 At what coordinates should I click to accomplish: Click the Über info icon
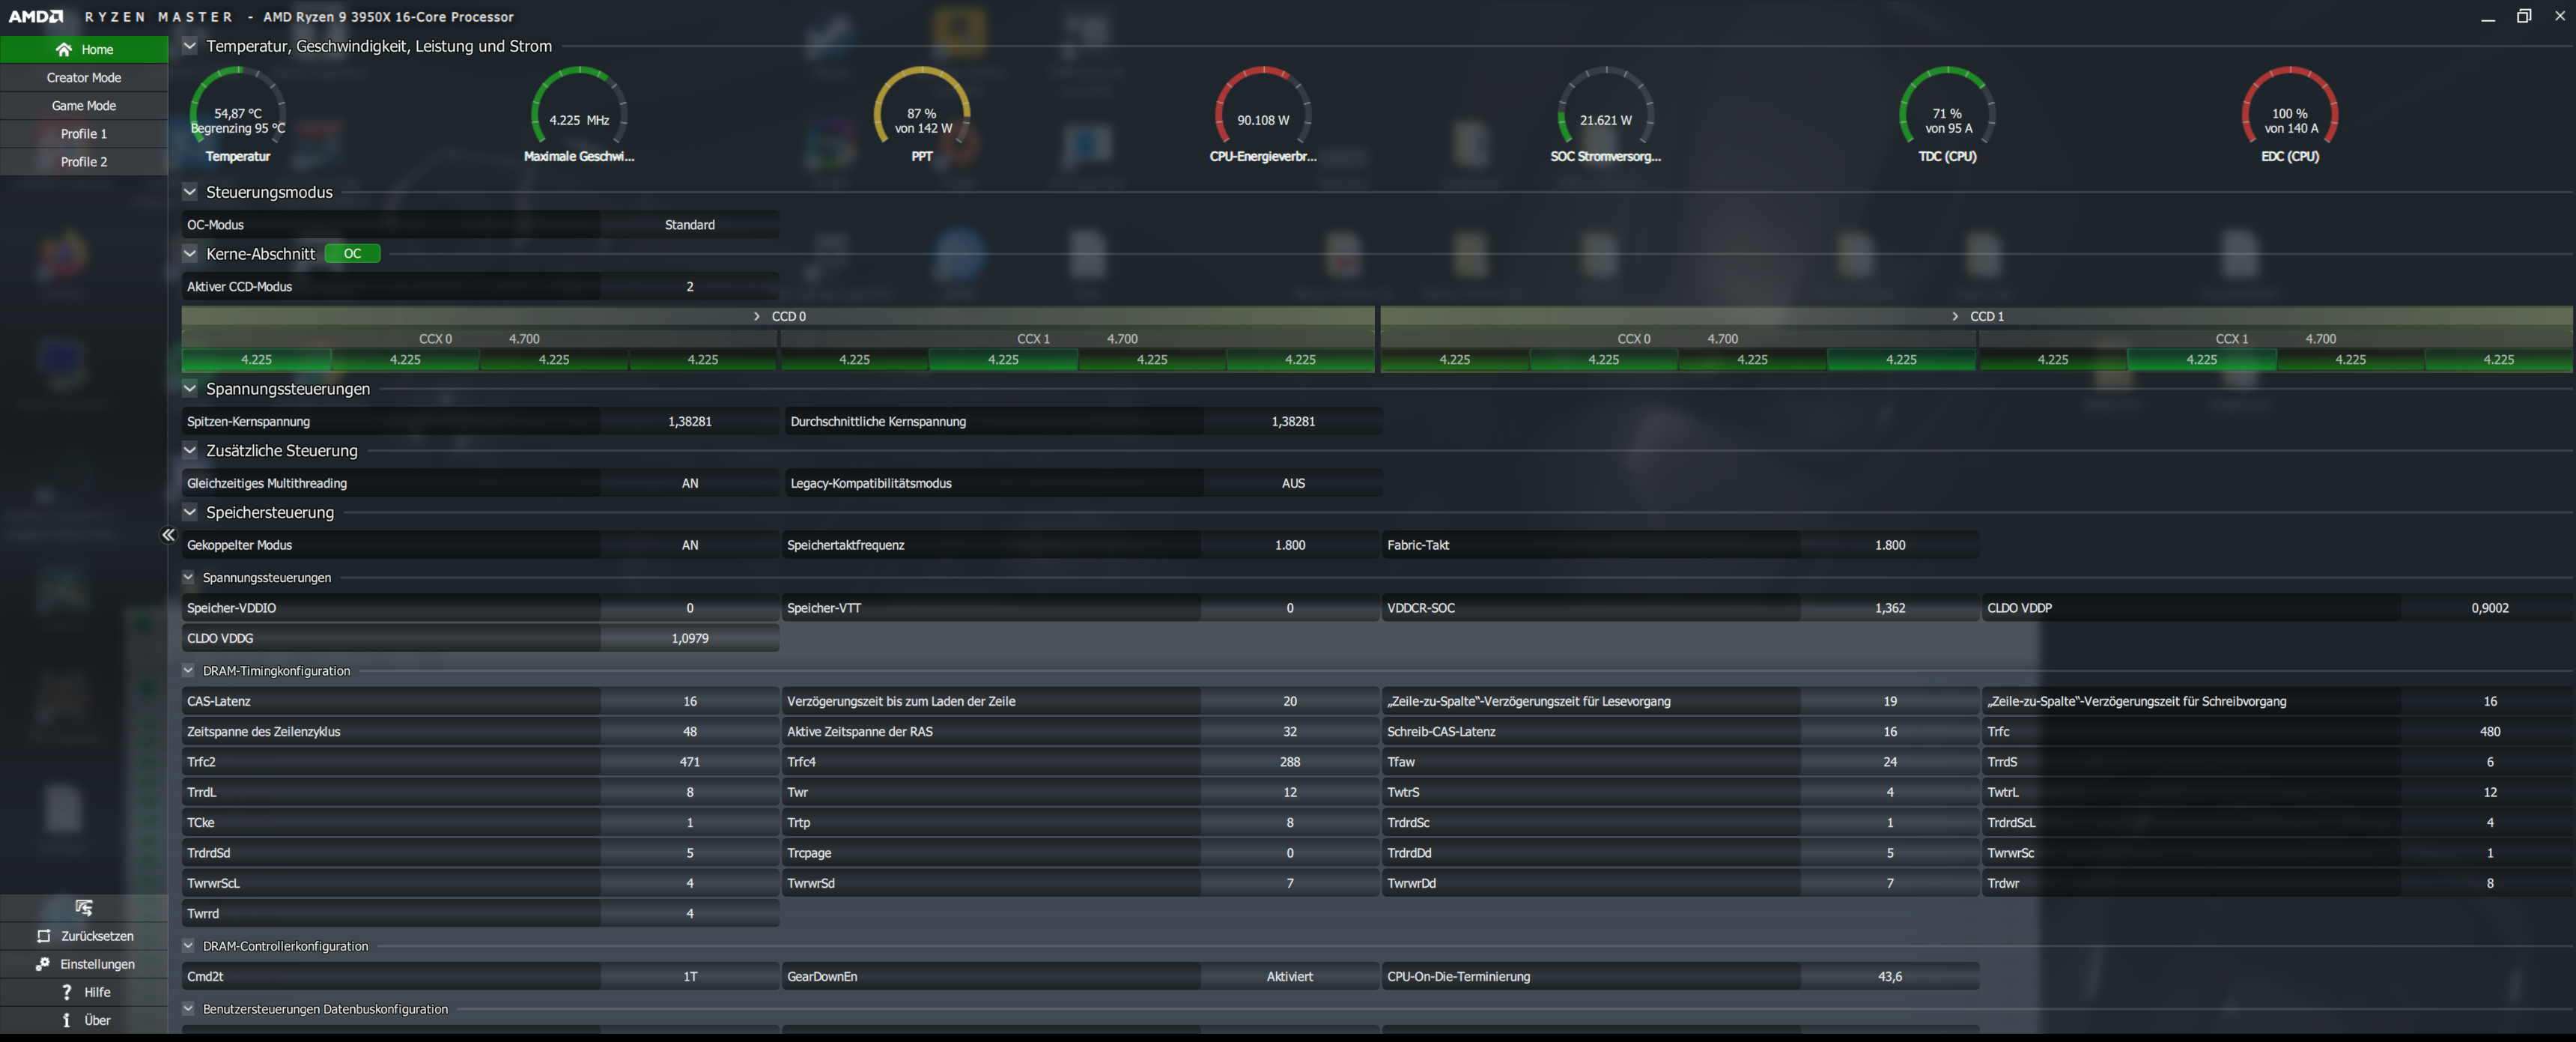[66, 1020]
